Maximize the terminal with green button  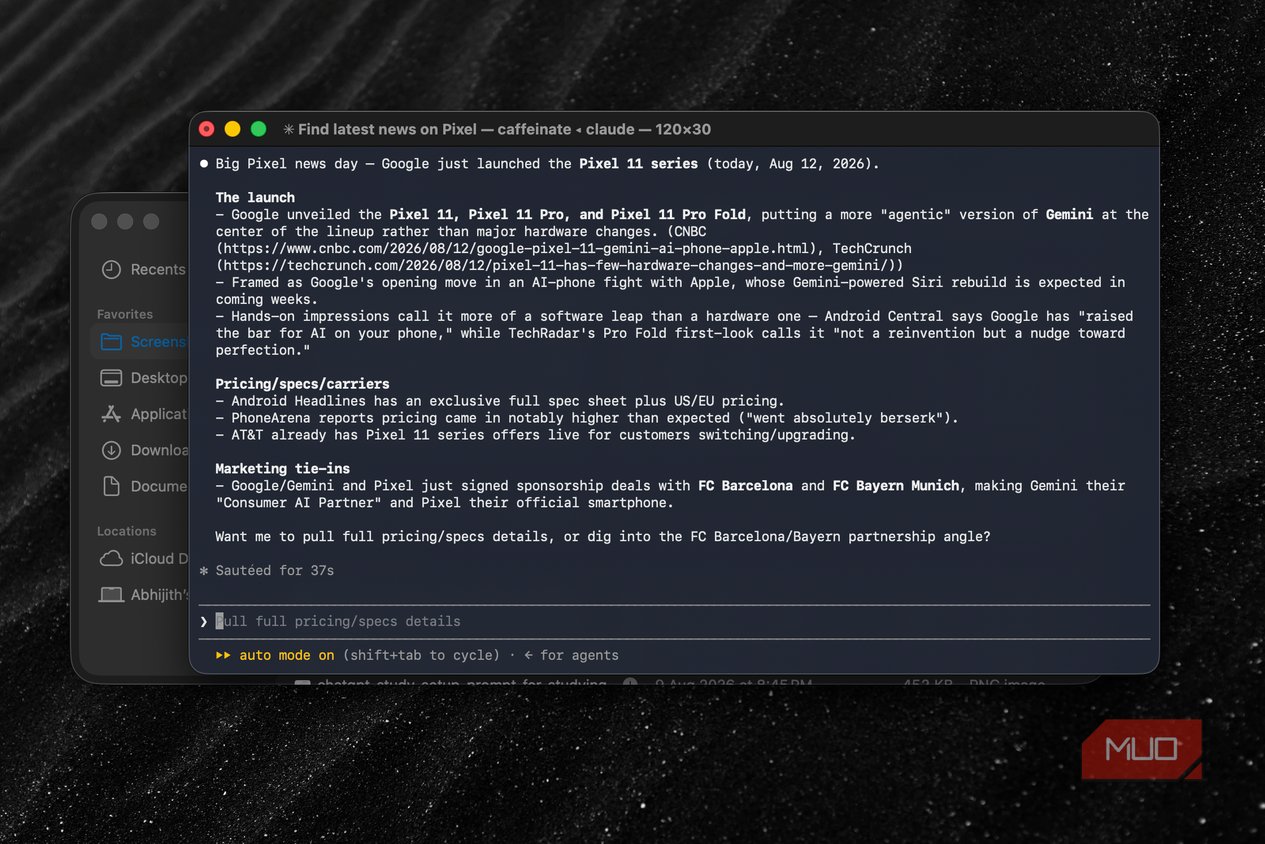click(x=259, y=129)
